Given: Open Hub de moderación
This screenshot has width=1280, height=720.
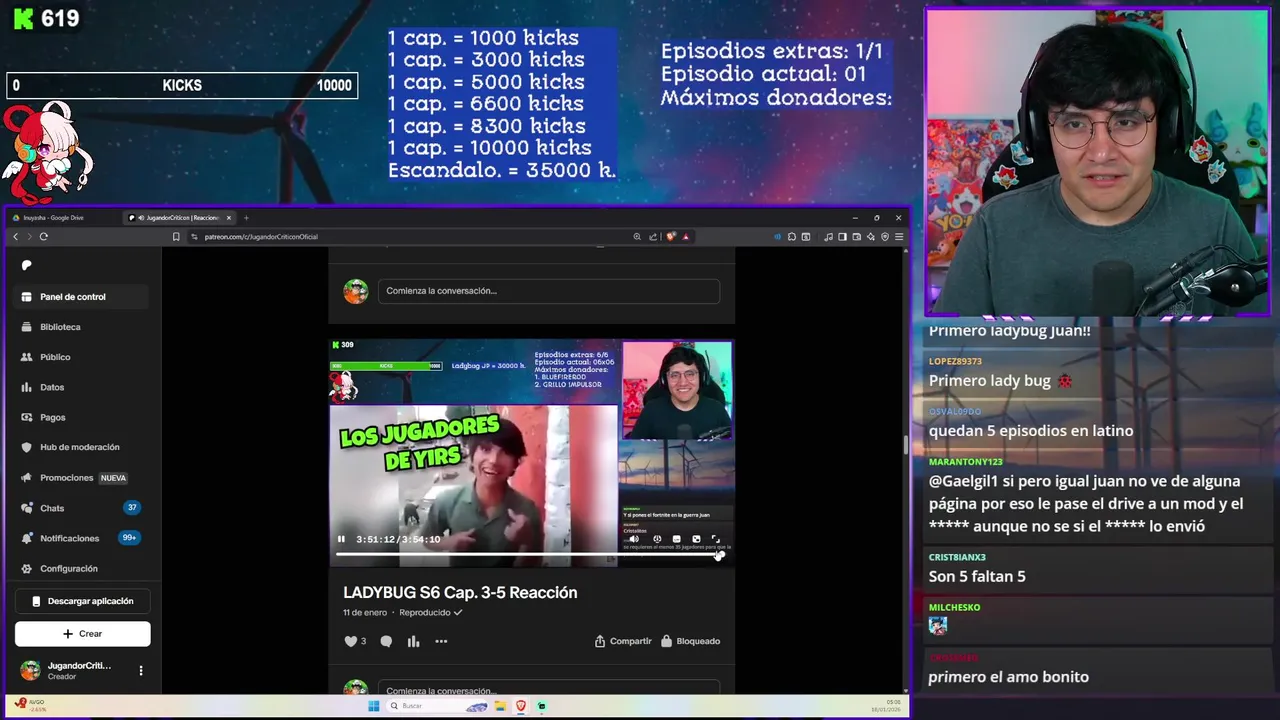Looking at the screenshot, I should click(x=82, y=447).
